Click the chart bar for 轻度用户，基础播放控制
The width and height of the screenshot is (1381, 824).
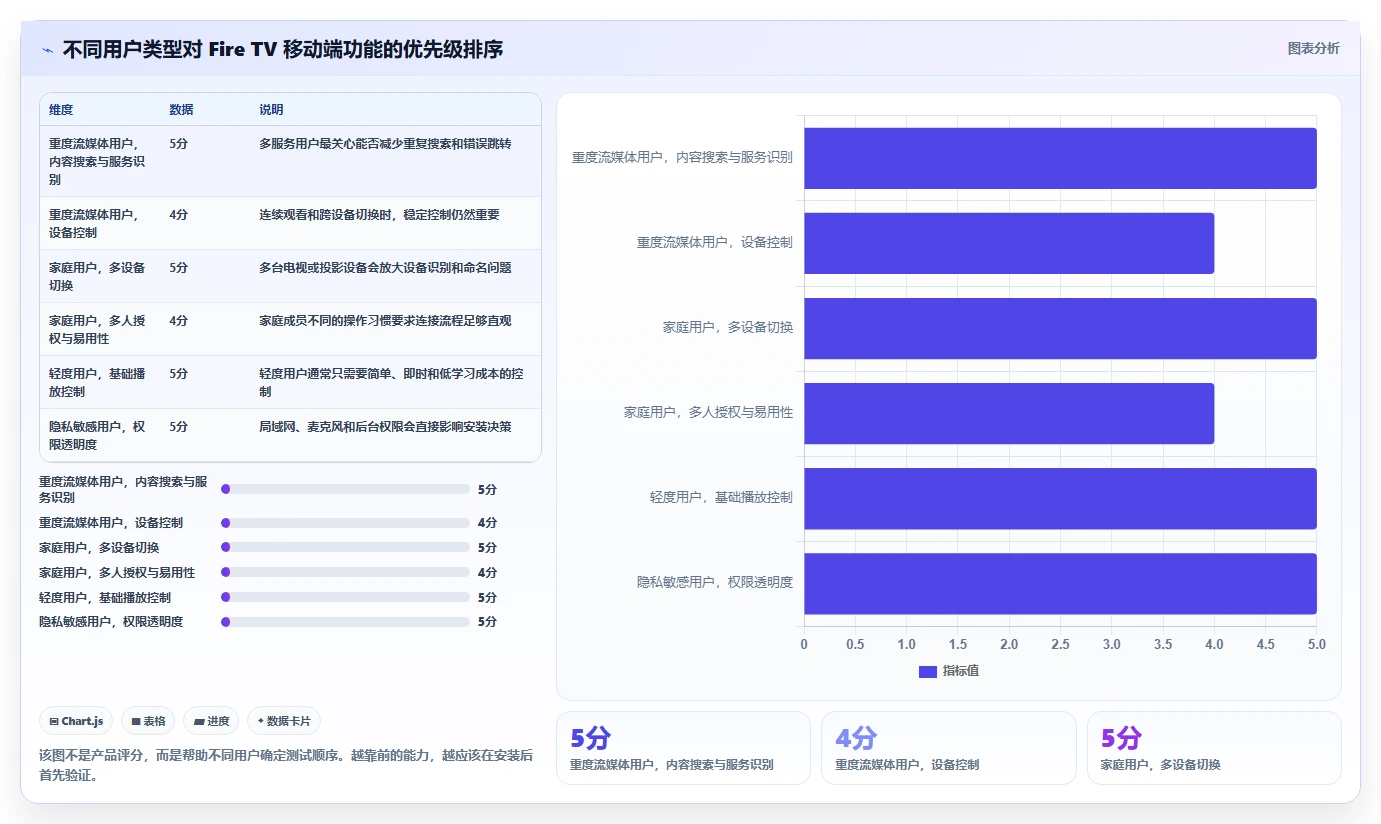(x=1060, y=498)
